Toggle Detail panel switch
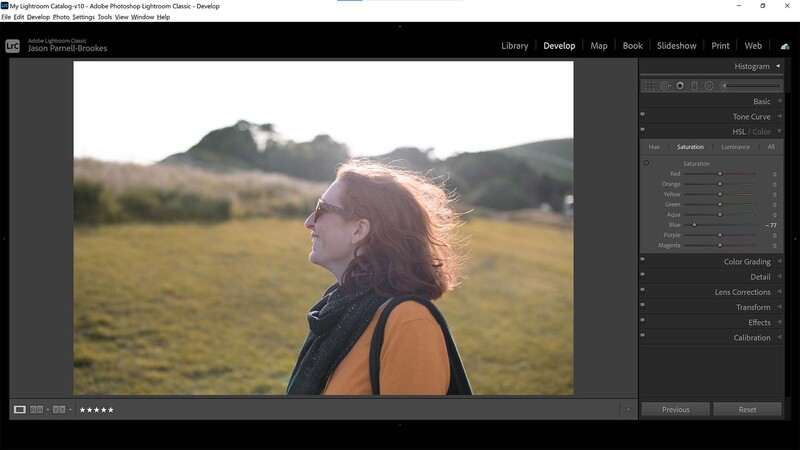 coord(642,274)
